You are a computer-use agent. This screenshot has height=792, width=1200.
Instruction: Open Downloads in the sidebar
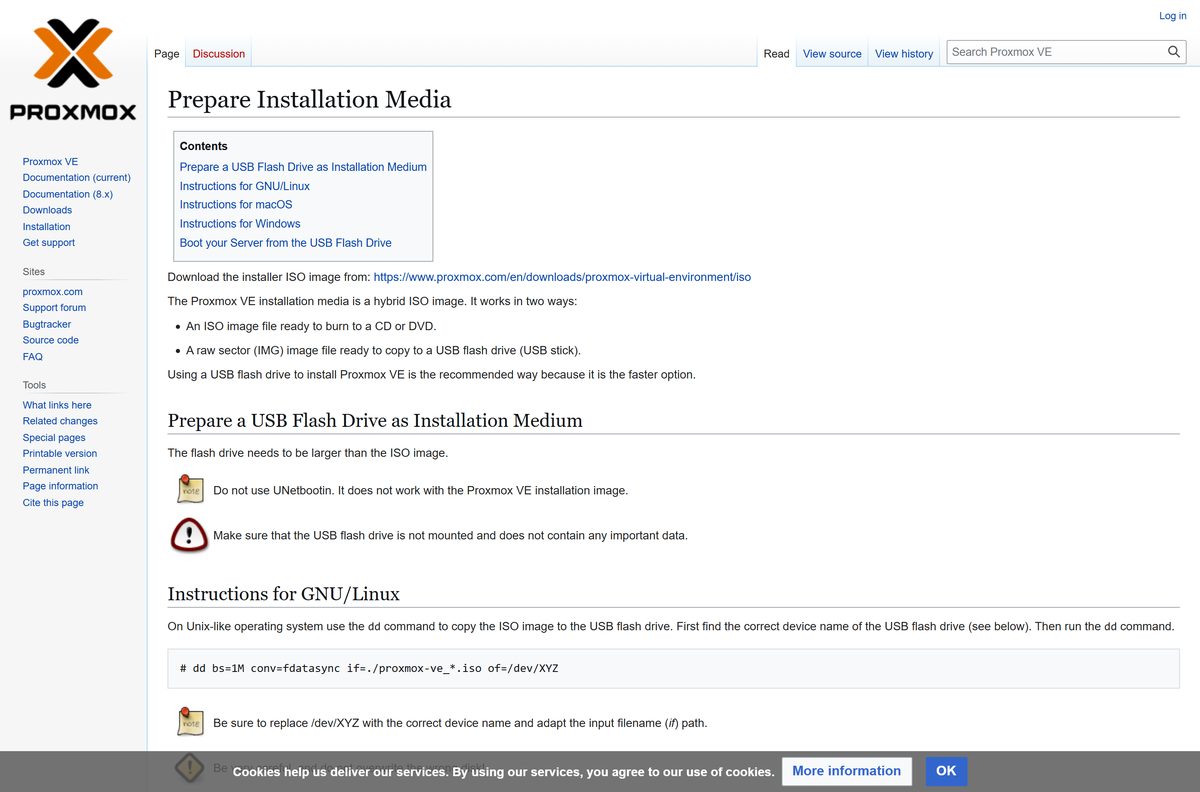click(x=47, y=210)
